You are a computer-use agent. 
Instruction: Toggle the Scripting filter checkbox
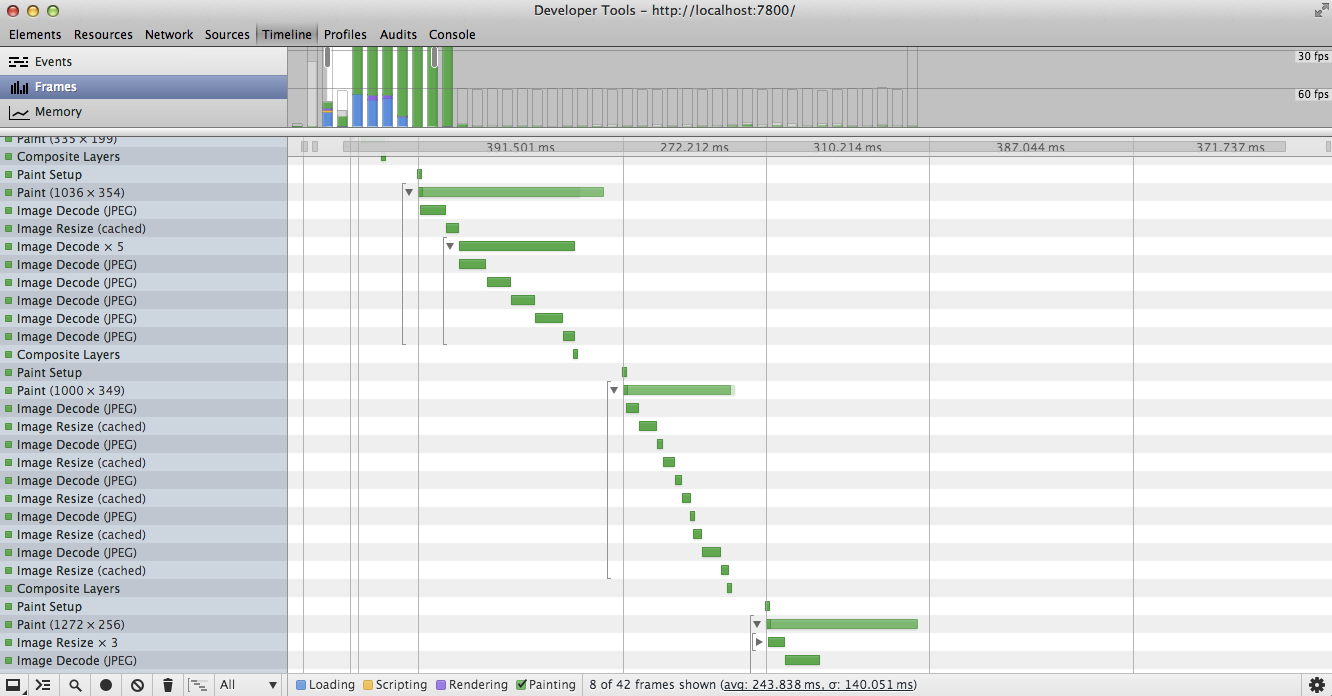click(367, 685)
